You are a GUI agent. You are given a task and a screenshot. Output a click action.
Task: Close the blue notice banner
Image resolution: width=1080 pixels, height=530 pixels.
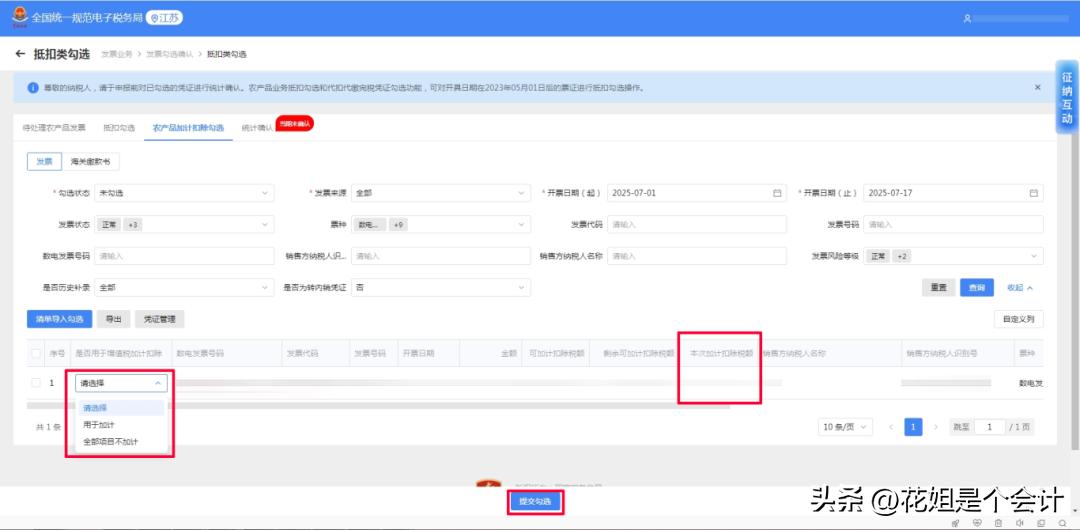pyautogui.click(x=1037, y=88)
